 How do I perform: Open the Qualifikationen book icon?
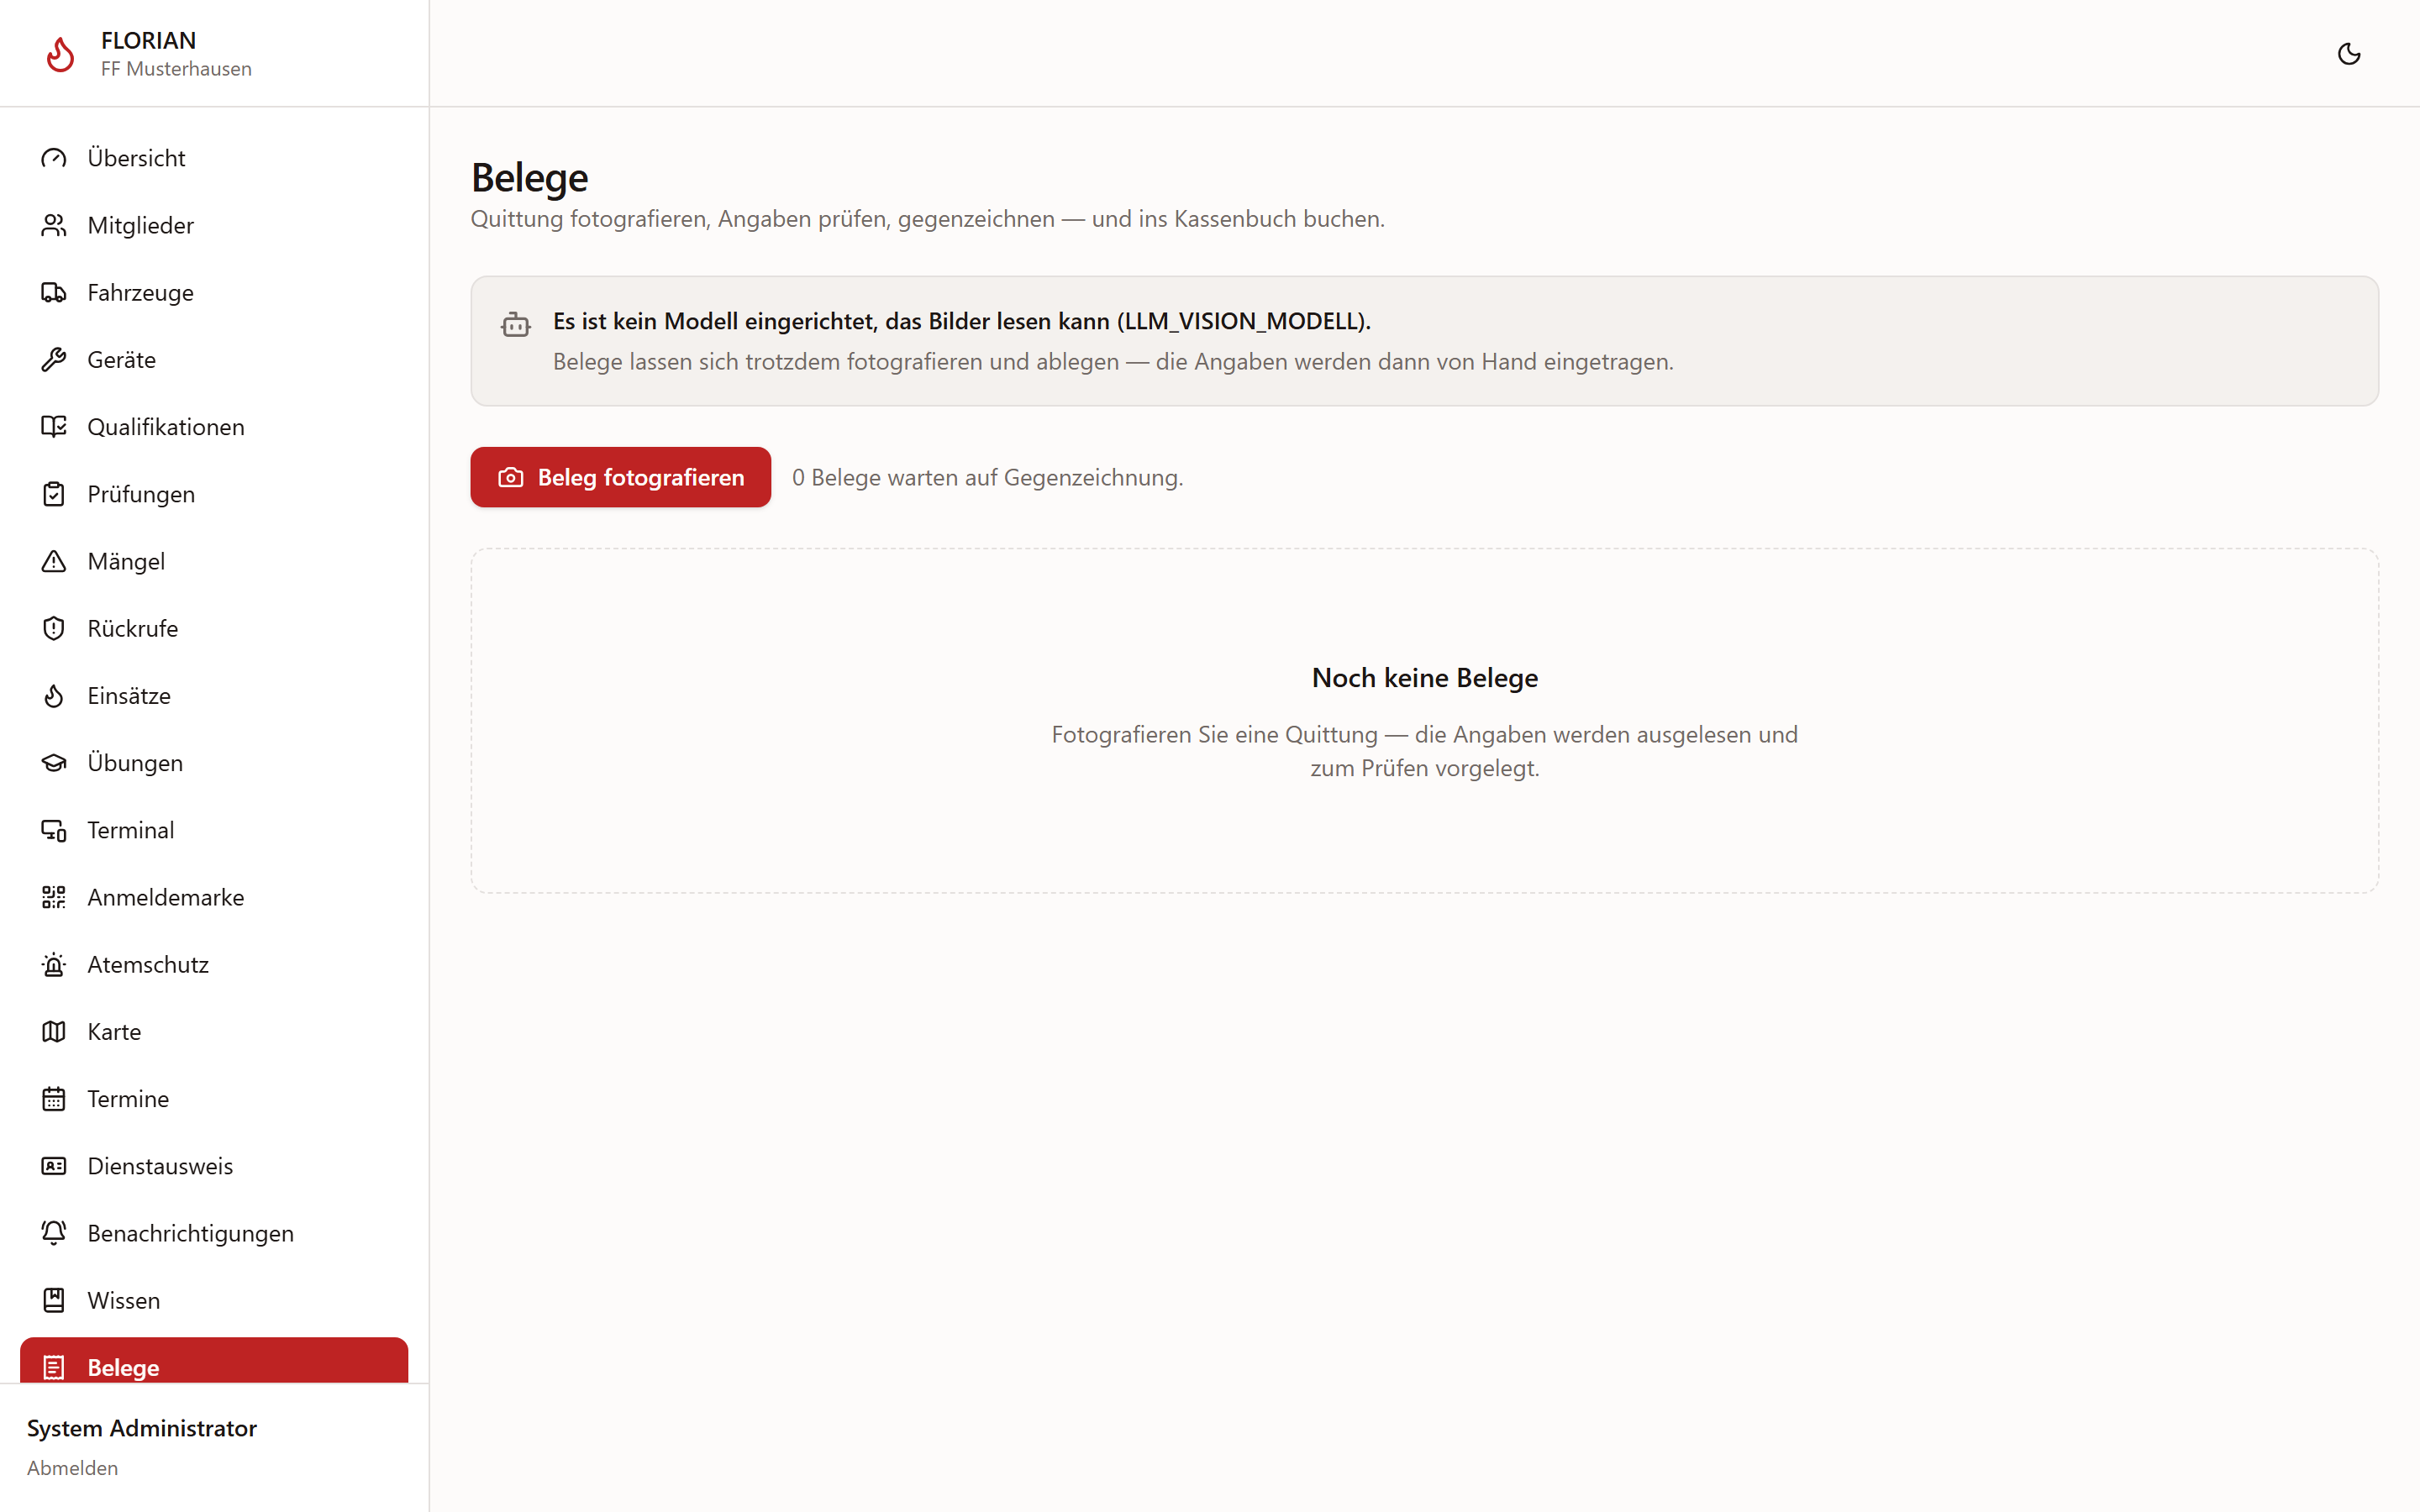pos(54,427)
